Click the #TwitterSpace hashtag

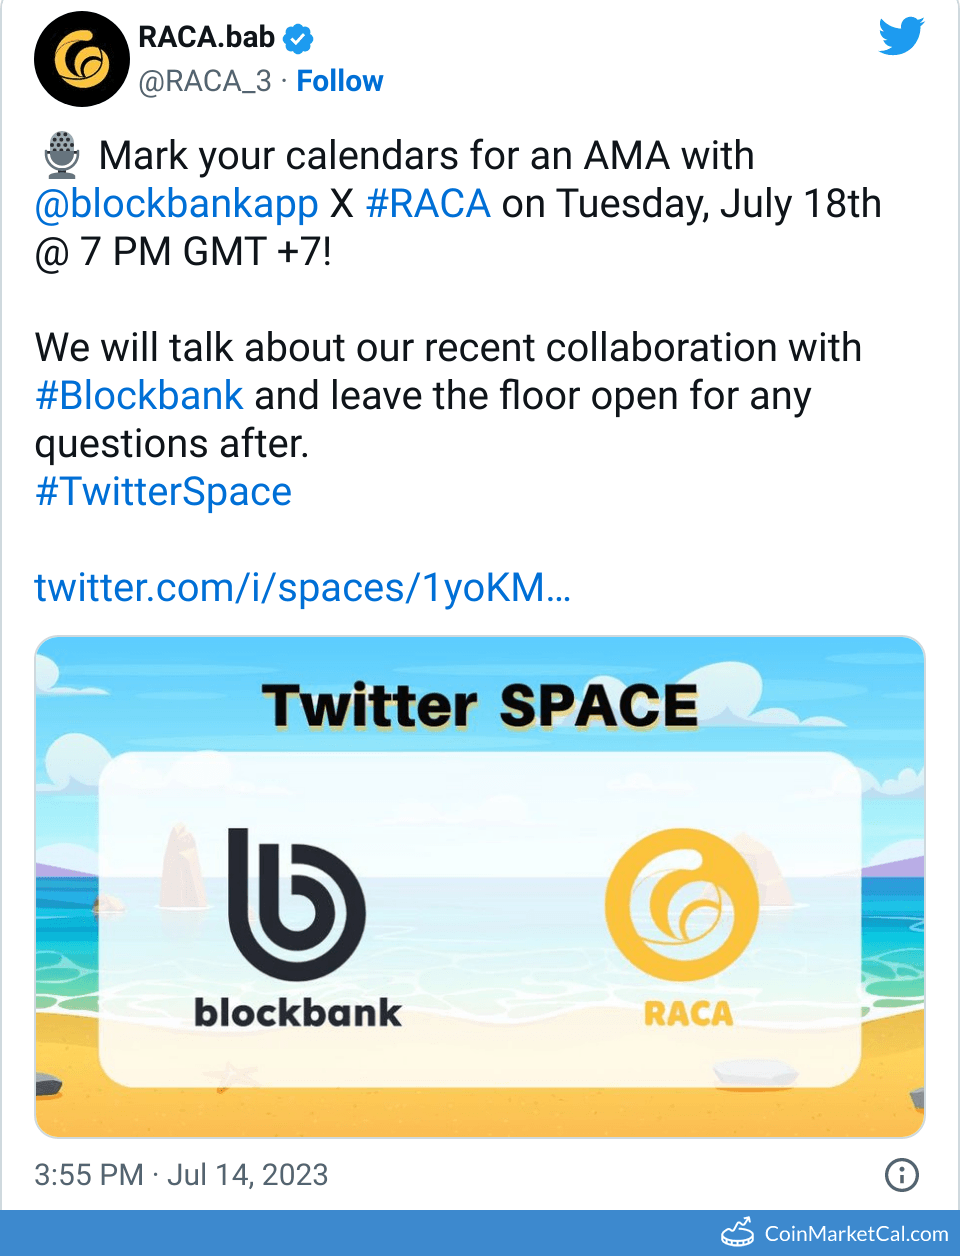point(163,491)
